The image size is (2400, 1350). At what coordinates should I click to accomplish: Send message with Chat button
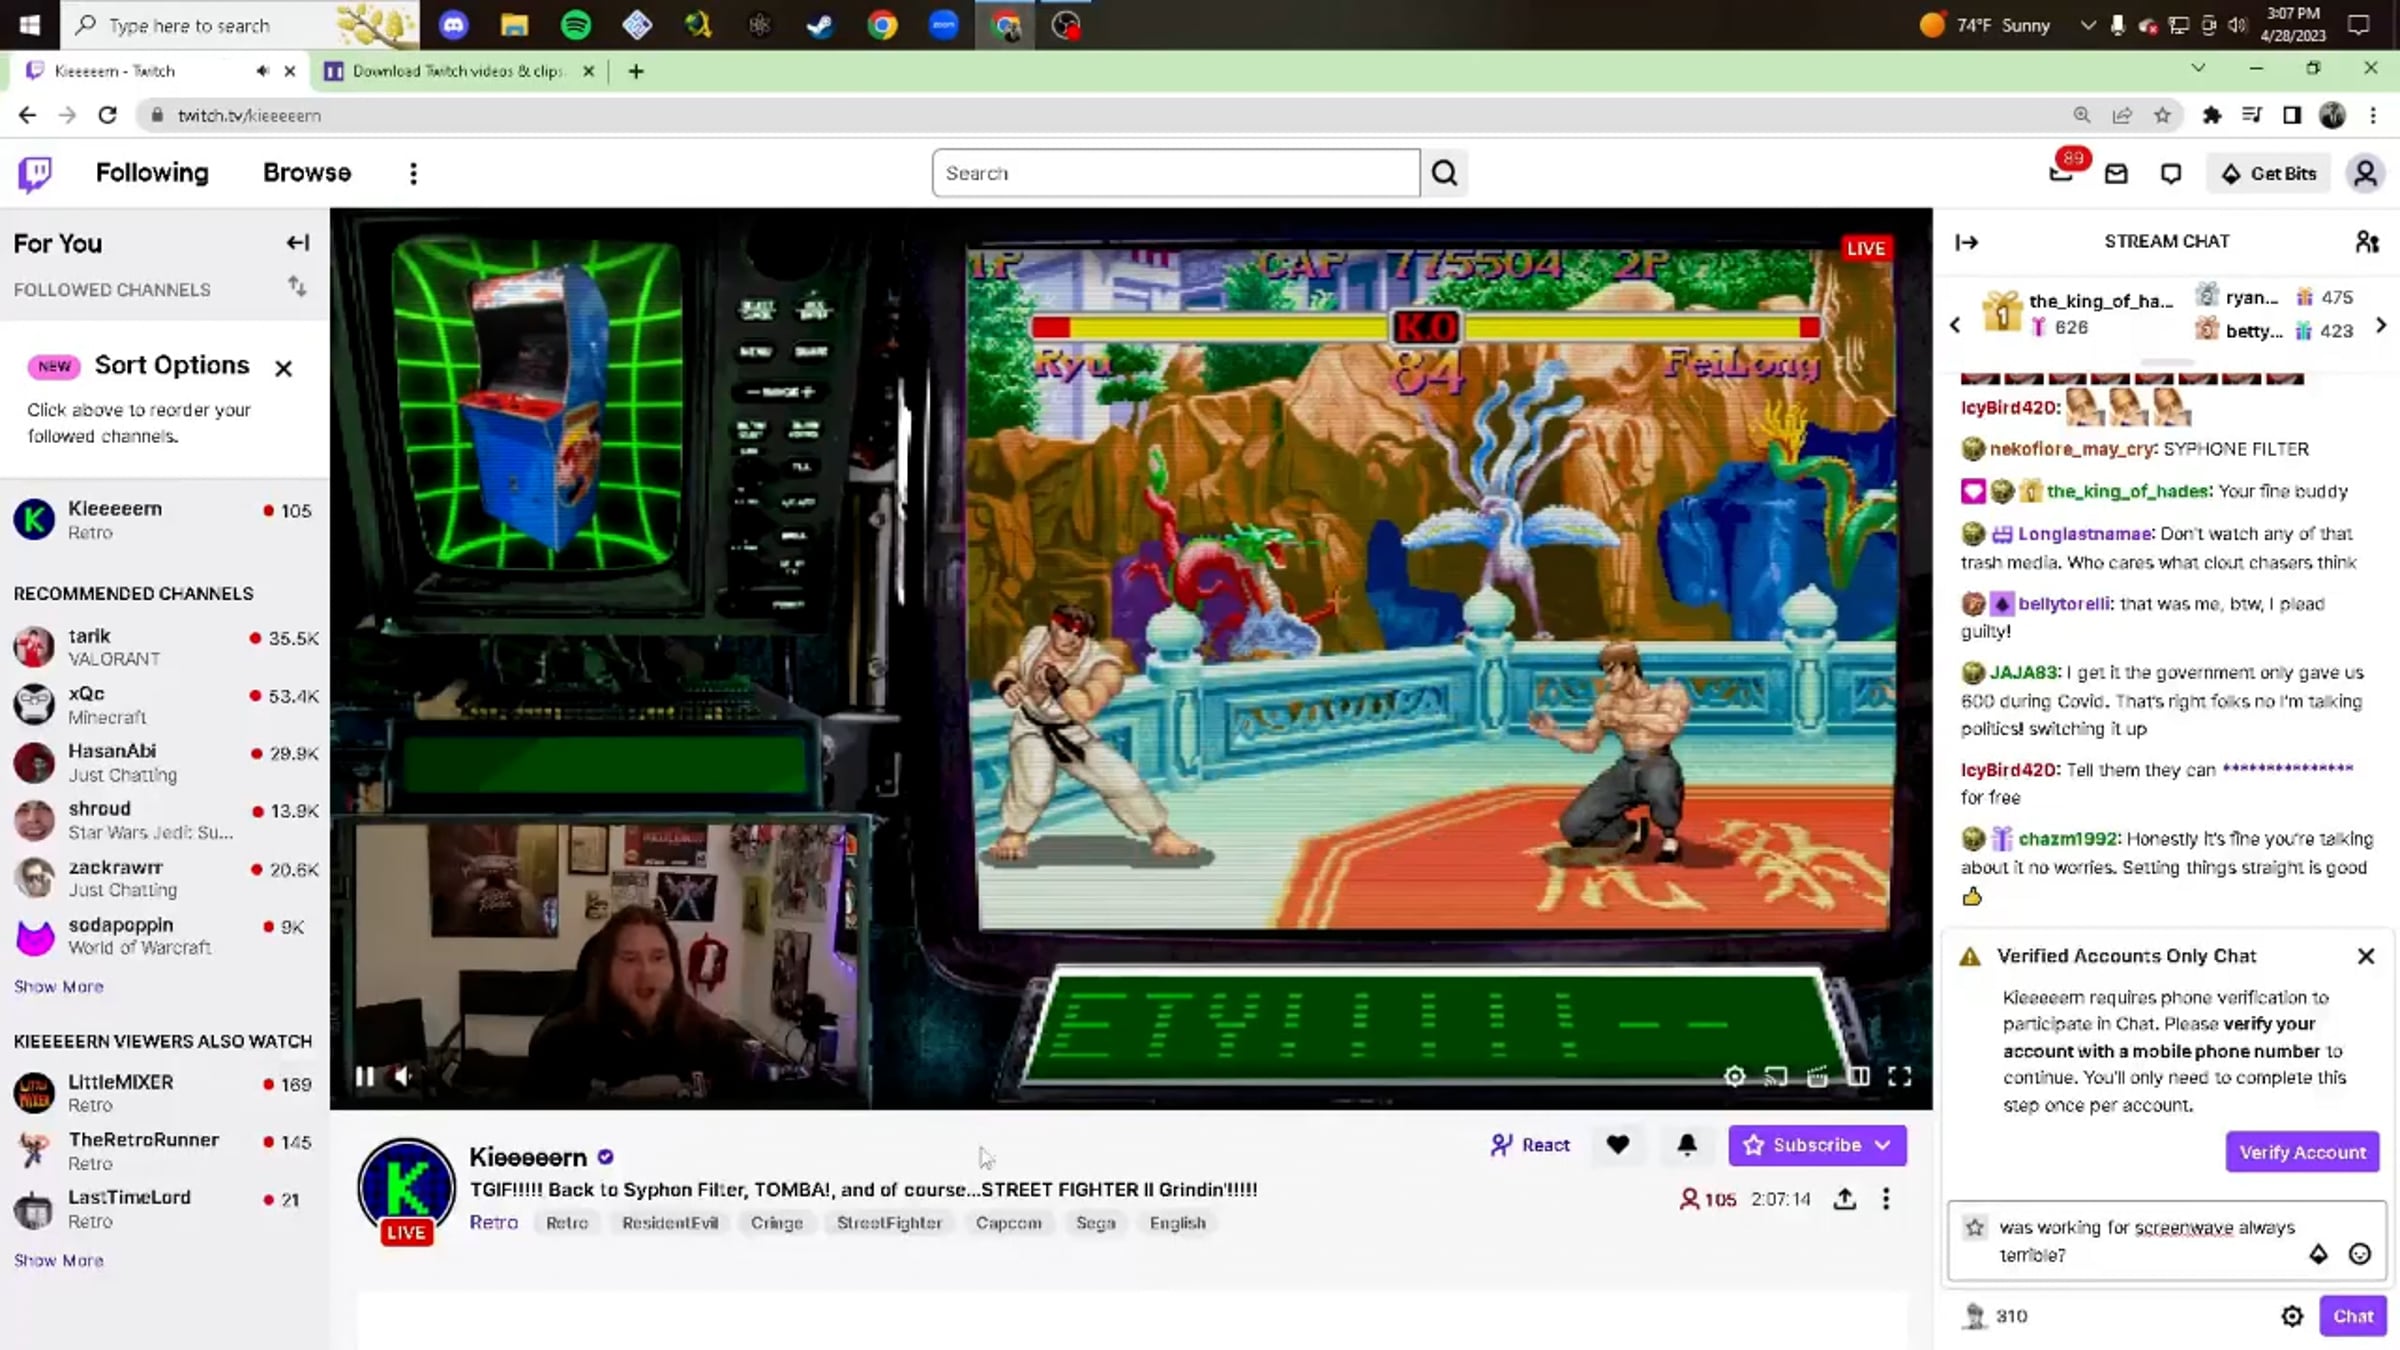pyautogui.click(x=2353, y=1316)
